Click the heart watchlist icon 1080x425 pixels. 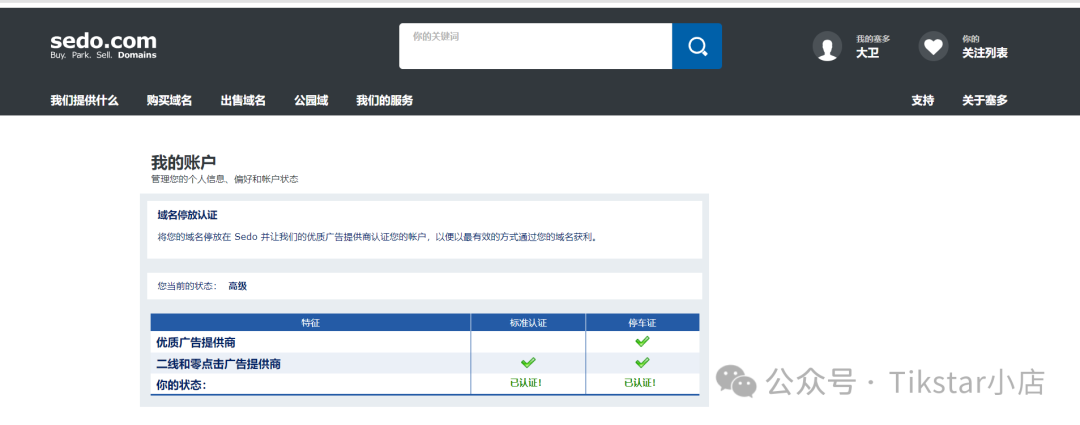tap(933, 46)
